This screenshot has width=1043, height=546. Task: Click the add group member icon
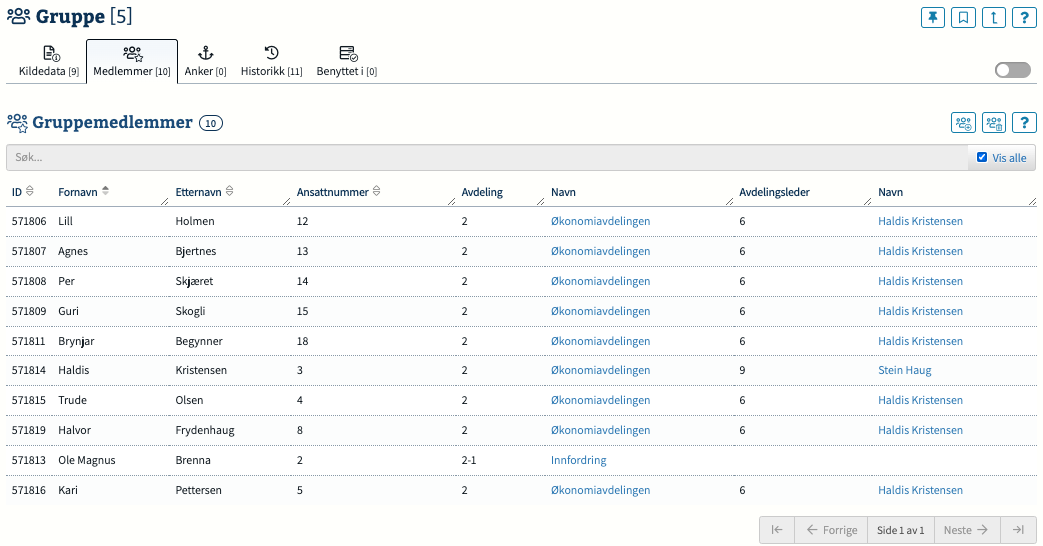click(x=963, y=122)
